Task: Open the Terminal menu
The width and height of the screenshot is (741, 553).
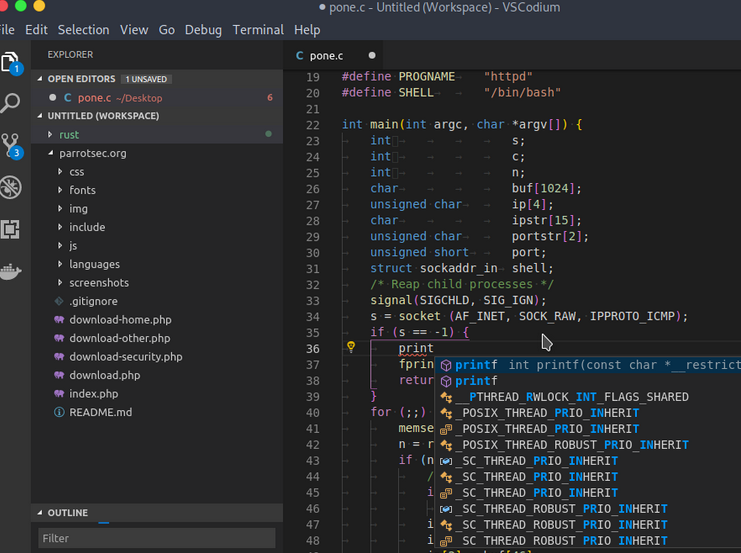Action: click(258, 30)
